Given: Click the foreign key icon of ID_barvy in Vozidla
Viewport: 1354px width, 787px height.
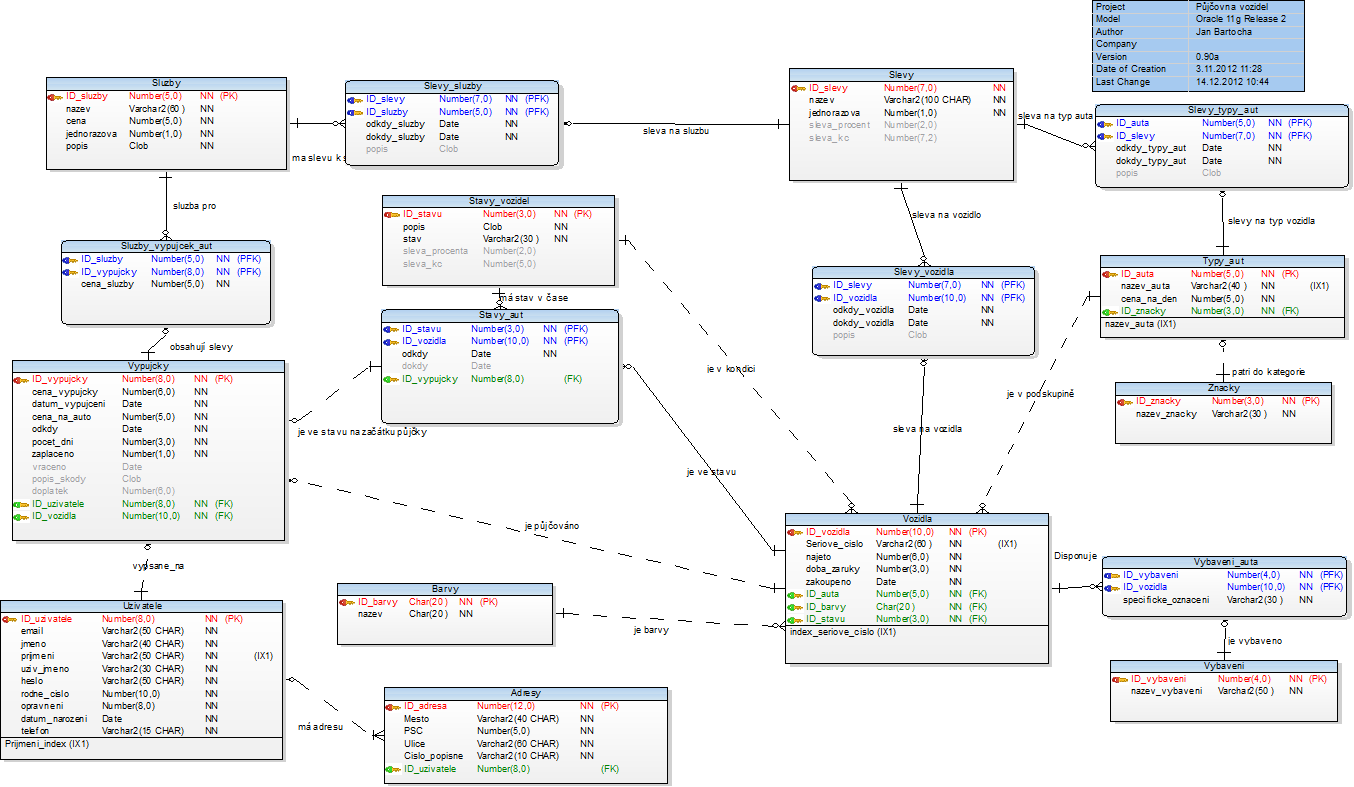Looking at the screenshot, I should click(796, 607).
